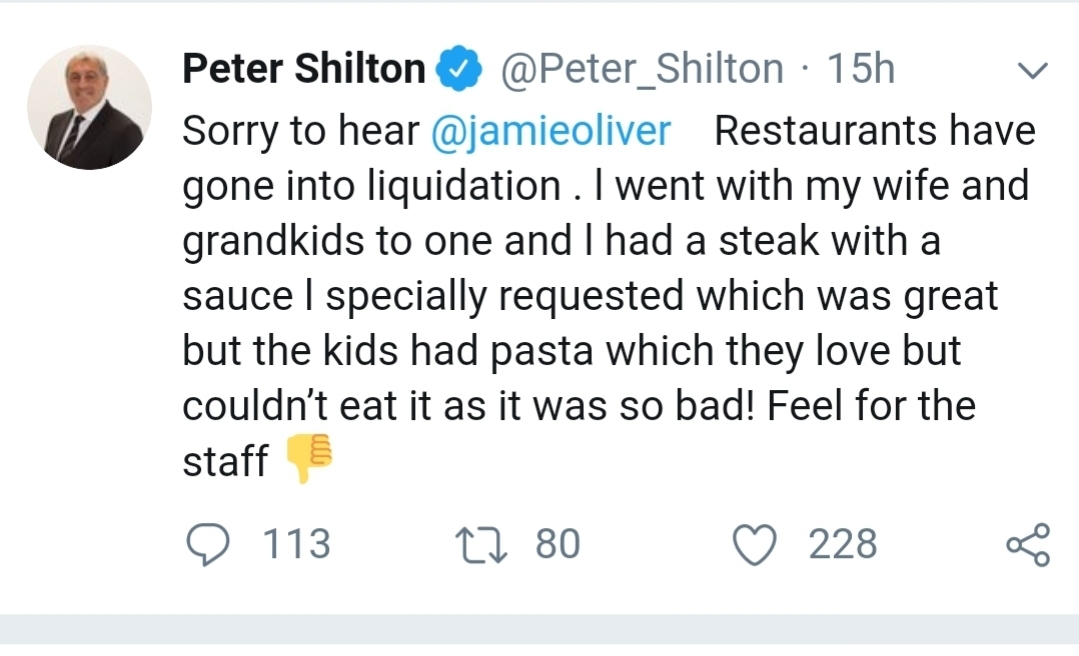
Task: Click the word liquidation in the tweet
Action: click(x=464, y=187)
